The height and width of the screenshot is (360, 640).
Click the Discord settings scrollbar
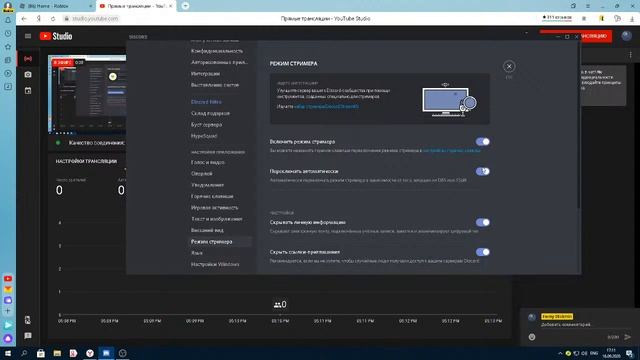coord(578,125)
